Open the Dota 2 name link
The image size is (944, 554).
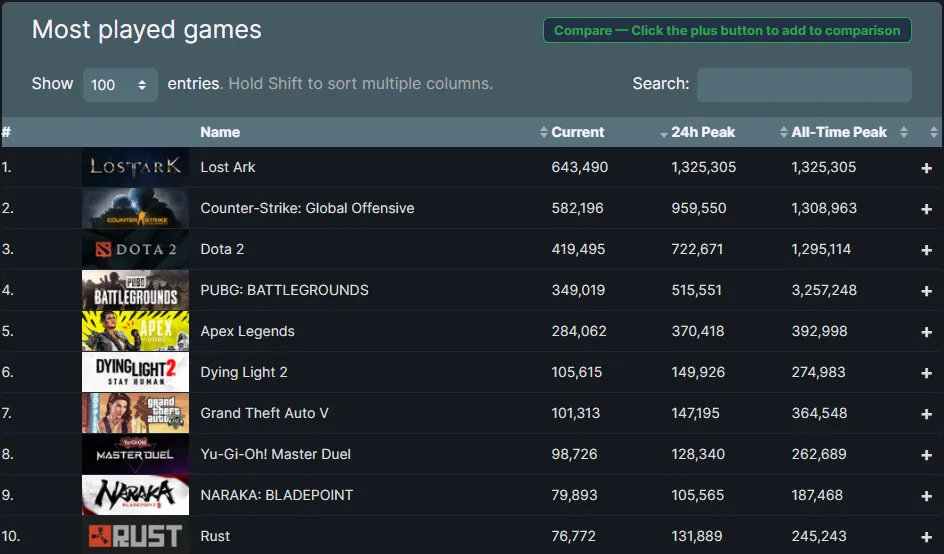click(222, 249)
